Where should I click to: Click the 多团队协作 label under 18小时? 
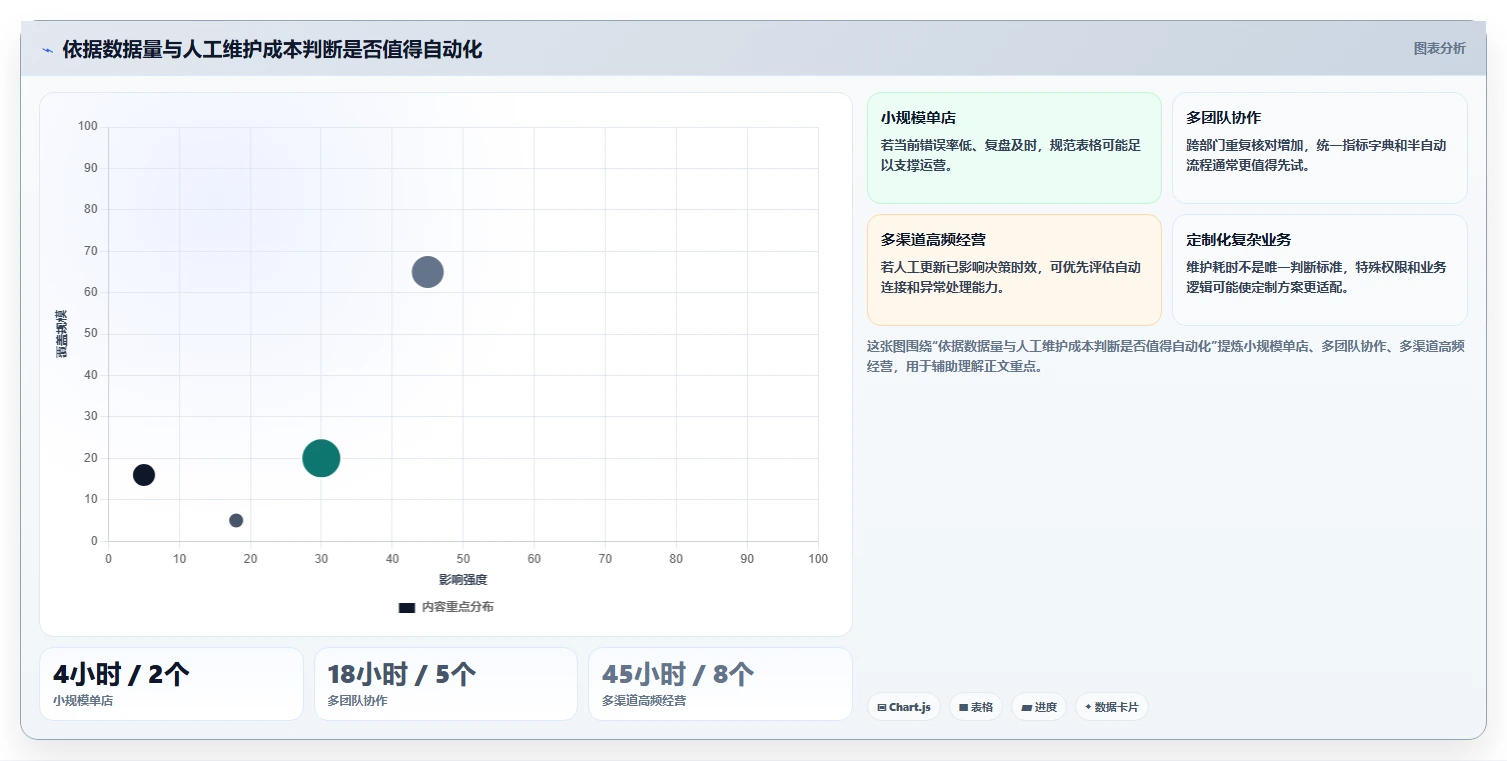tap(357, 701)
